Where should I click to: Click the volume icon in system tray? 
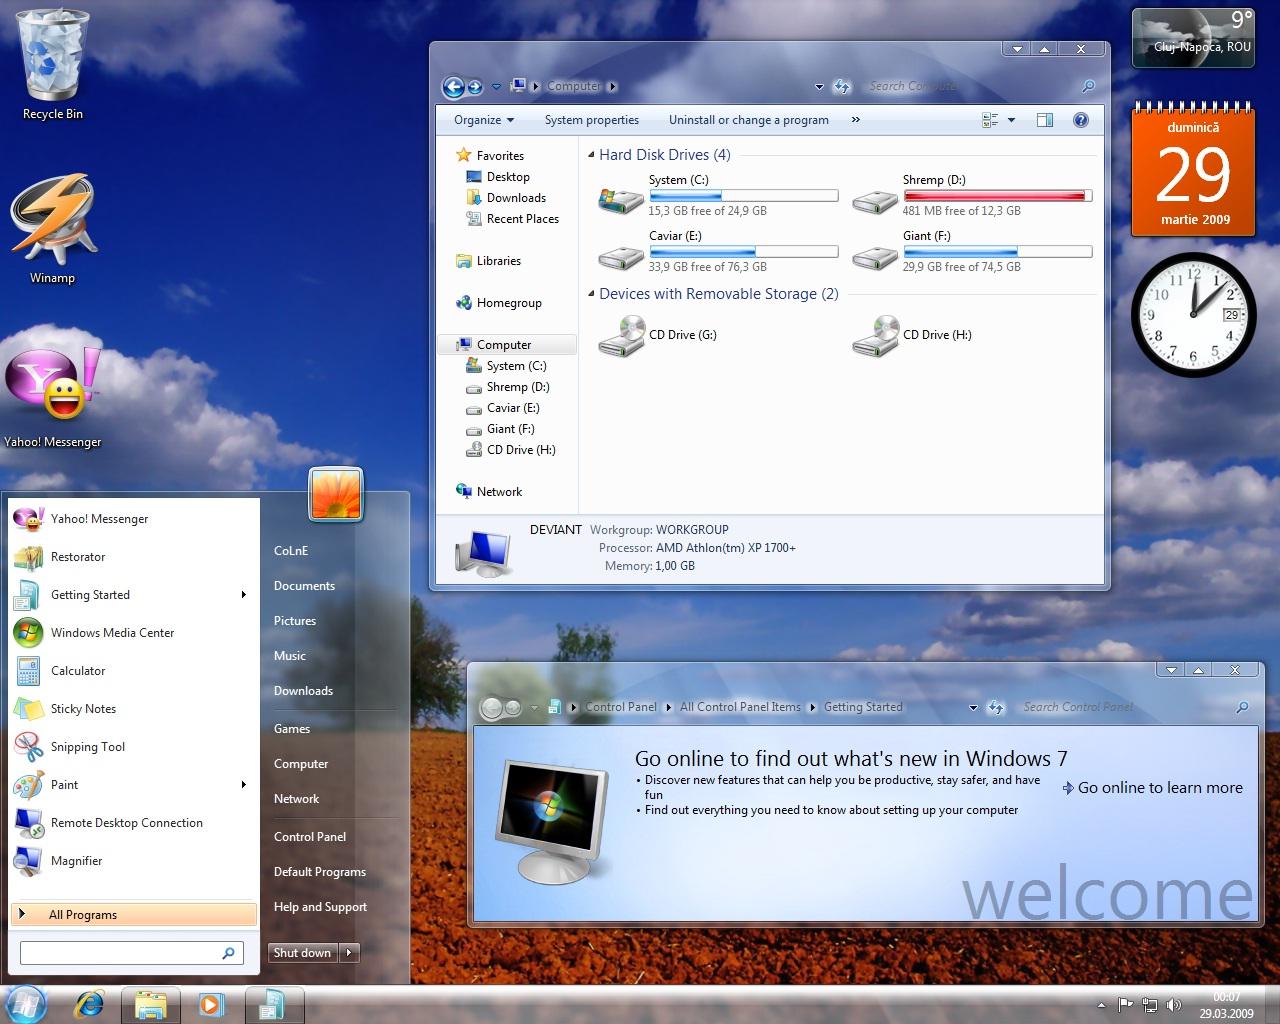click(x=1174, y=1005)
